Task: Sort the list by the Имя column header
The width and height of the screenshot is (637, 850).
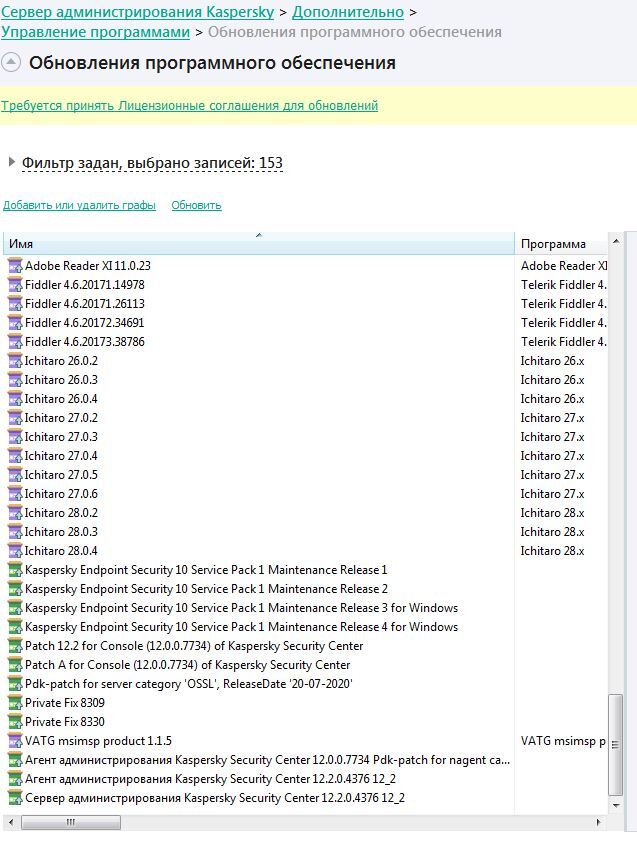Action: click(259, 243)
